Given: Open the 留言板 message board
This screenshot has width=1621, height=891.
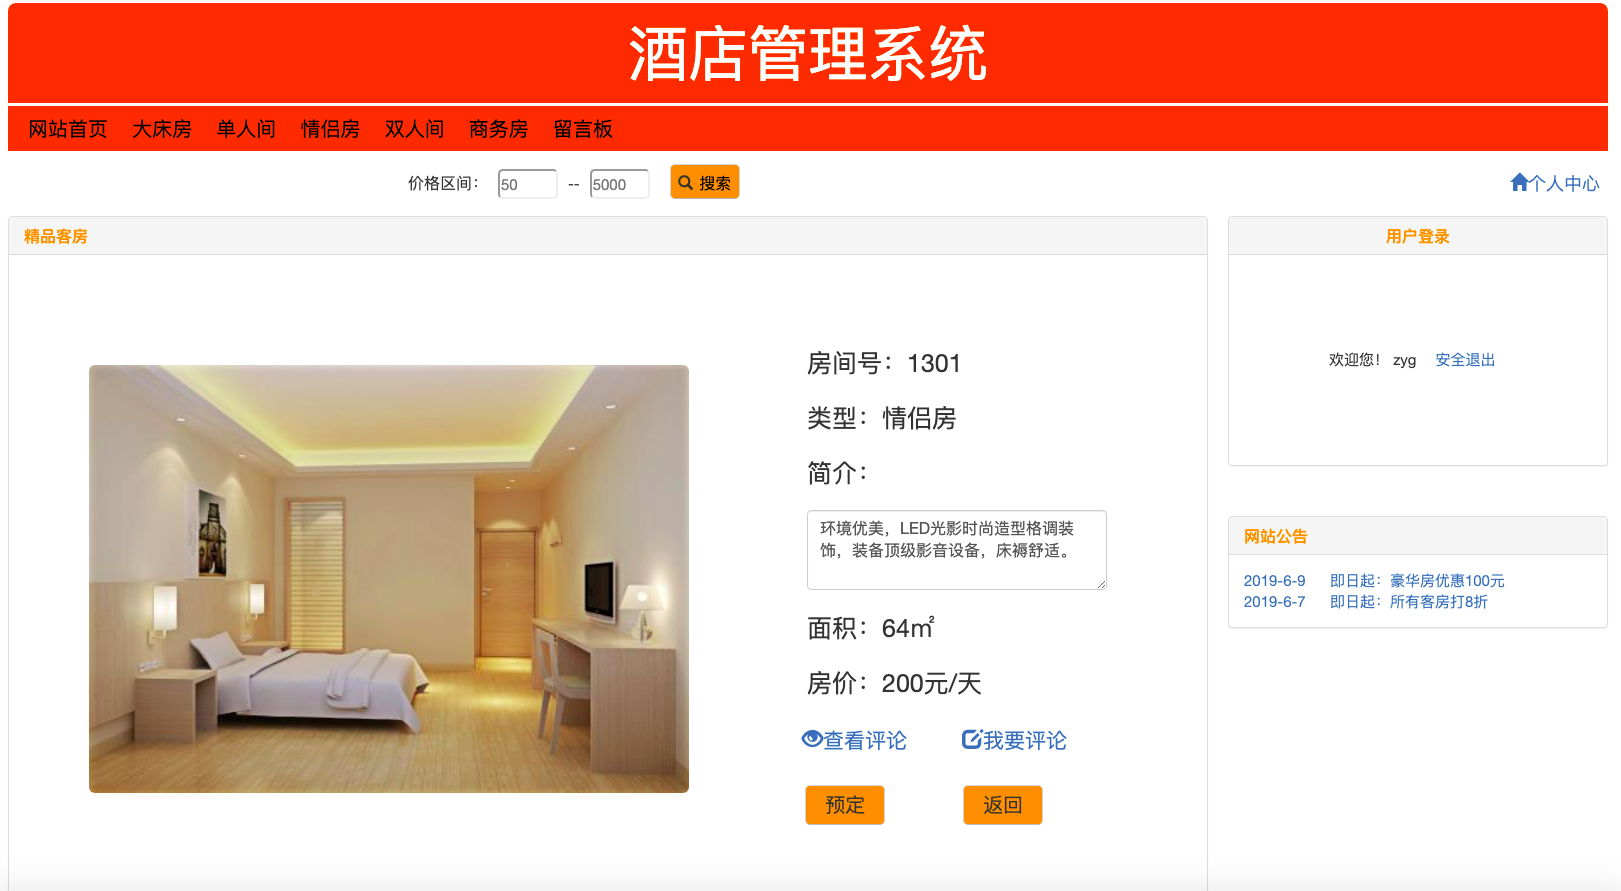Looking at the screenshot, I should (583, 129).
